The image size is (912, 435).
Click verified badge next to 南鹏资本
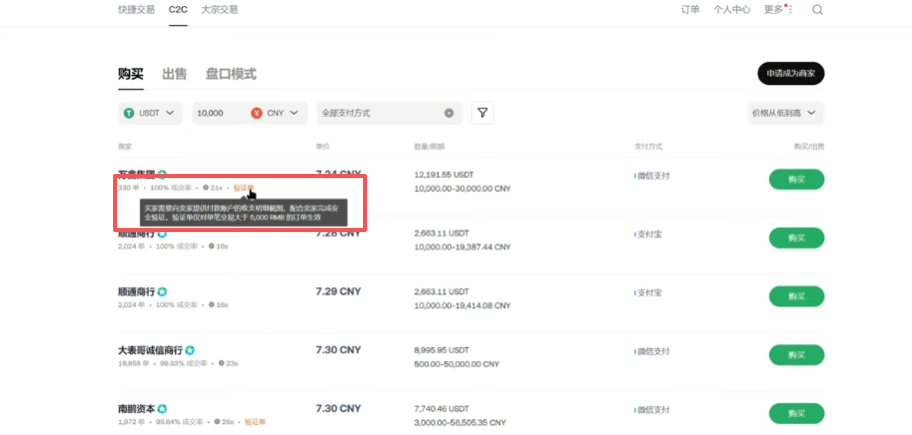[x=163, y=409]
